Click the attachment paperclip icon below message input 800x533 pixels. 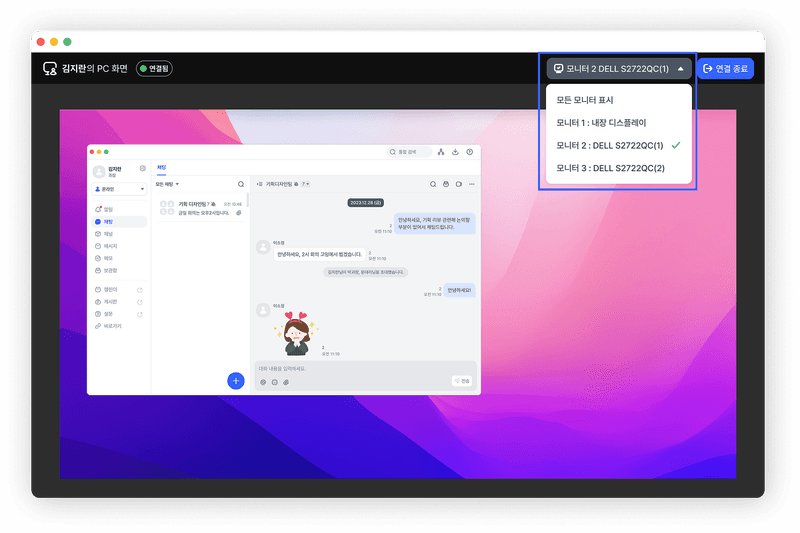[x=285, y=381]
